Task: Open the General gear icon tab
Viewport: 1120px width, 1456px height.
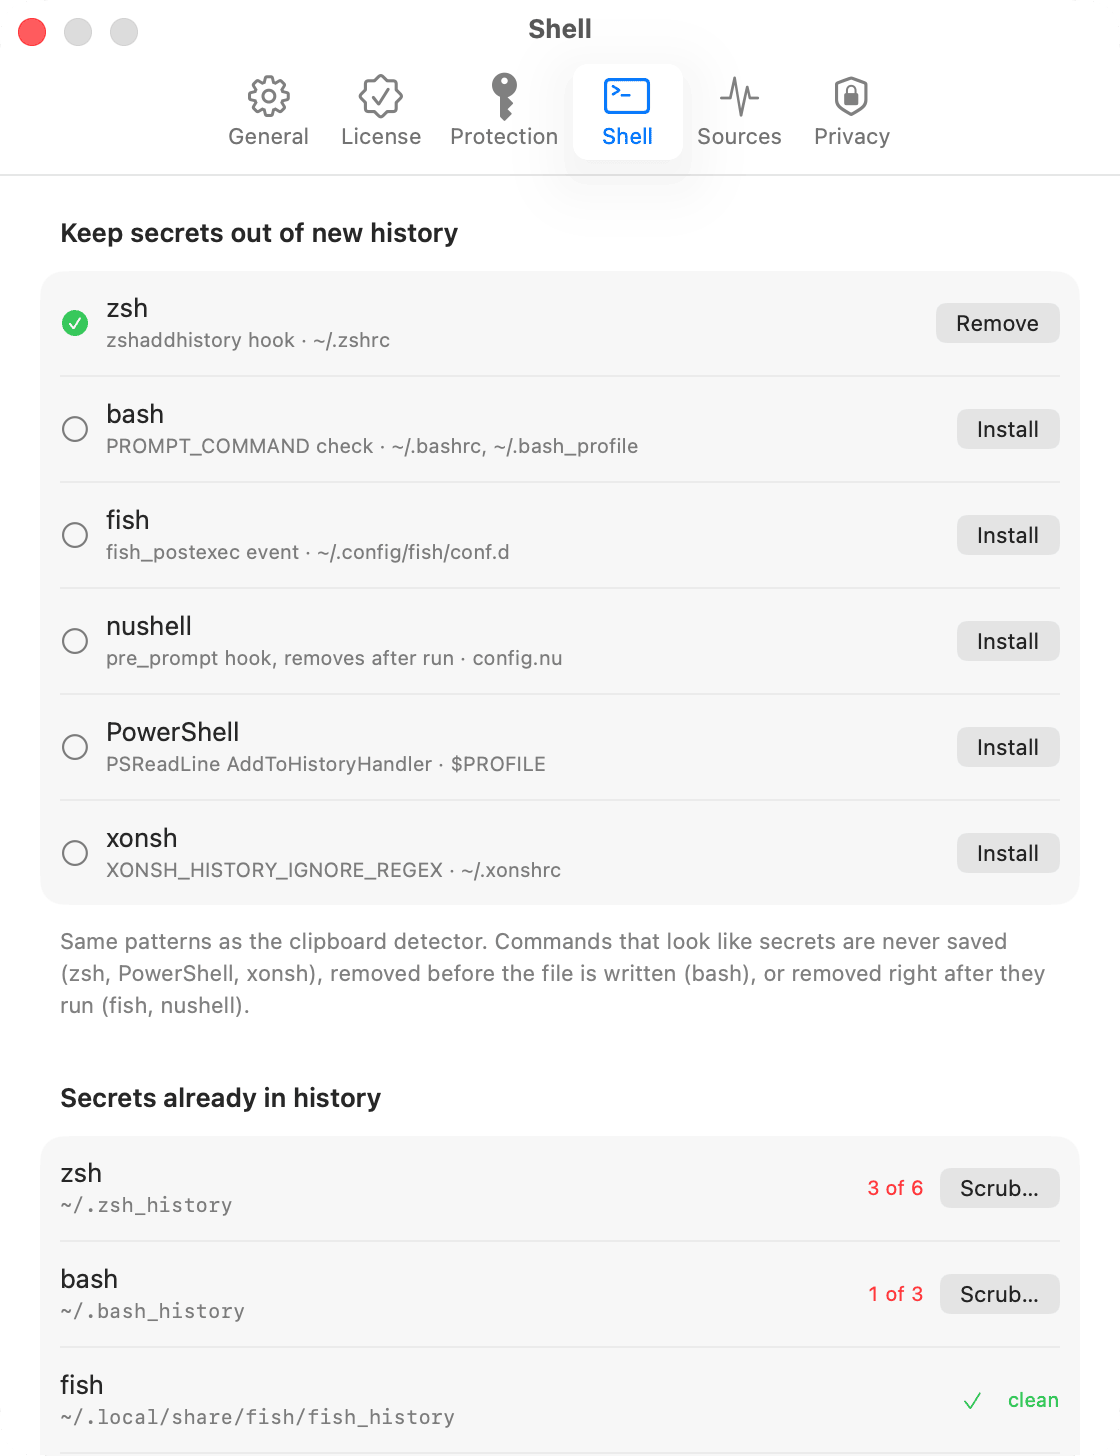Action: click(268, 112)
